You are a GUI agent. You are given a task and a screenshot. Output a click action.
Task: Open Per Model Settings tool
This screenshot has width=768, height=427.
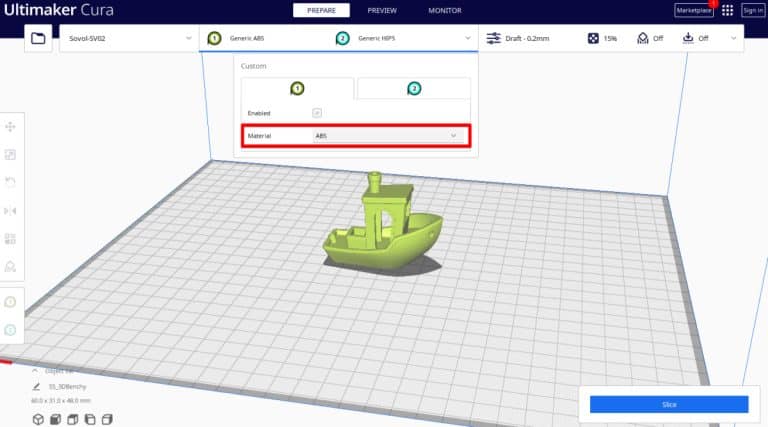pos(10,239)
